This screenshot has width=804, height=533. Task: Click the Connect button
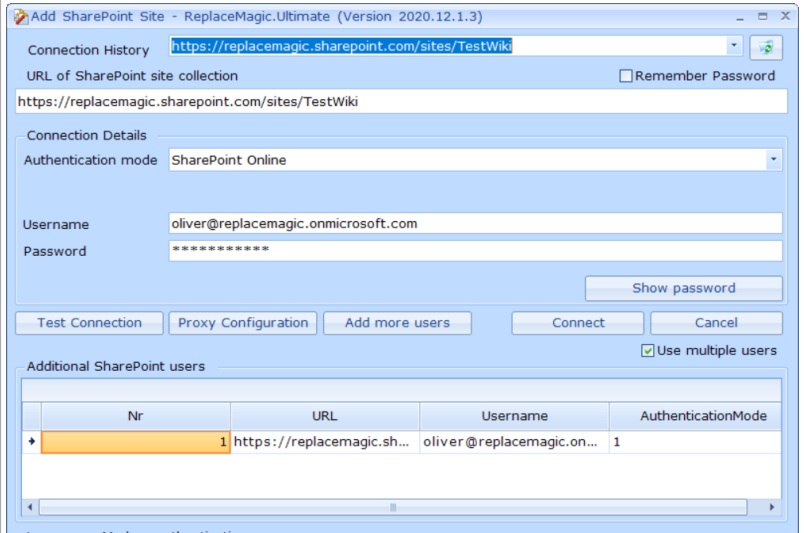[578, 323]
